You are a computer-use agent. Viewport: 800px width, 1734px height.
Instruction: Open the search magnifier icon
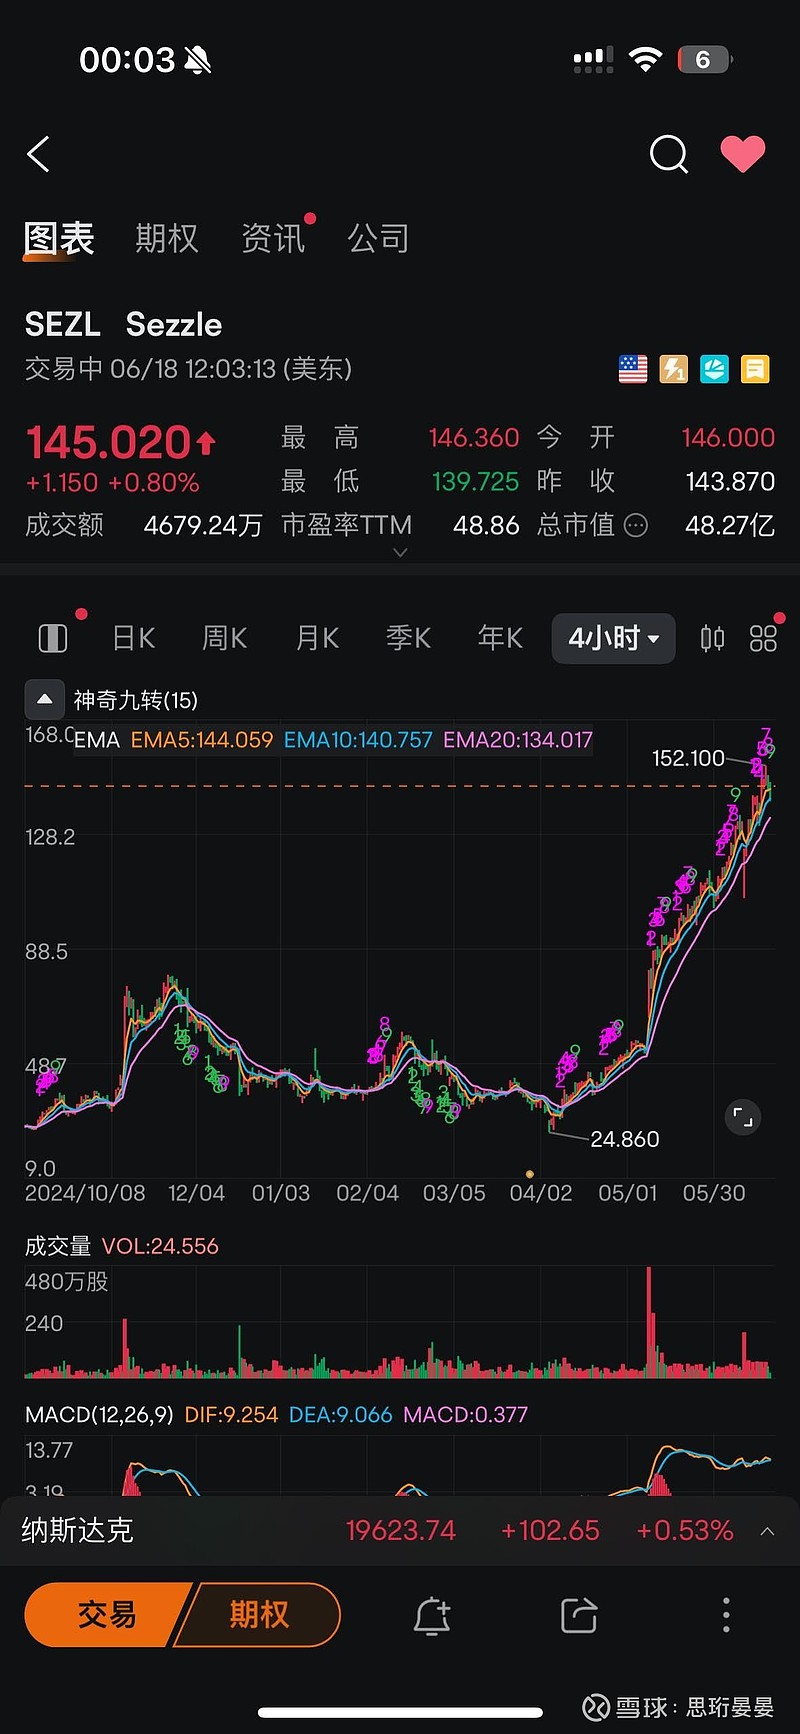point(668,155)
